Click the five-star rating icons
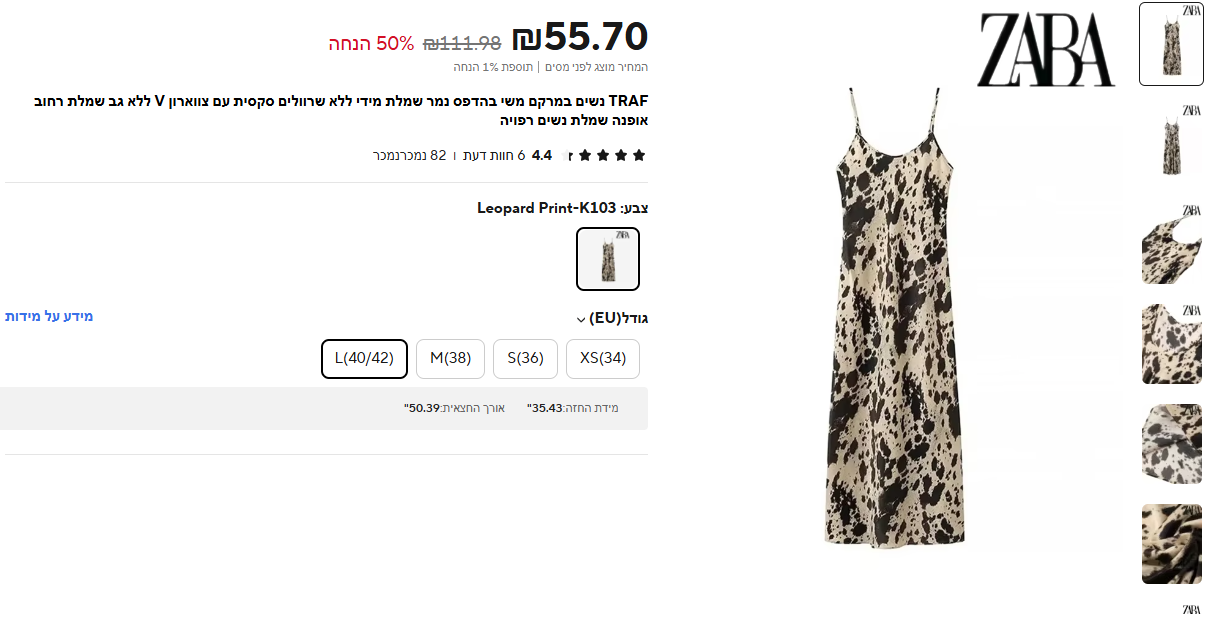The height and width of the screenshot is (632, 1212). tap(606, 155)
